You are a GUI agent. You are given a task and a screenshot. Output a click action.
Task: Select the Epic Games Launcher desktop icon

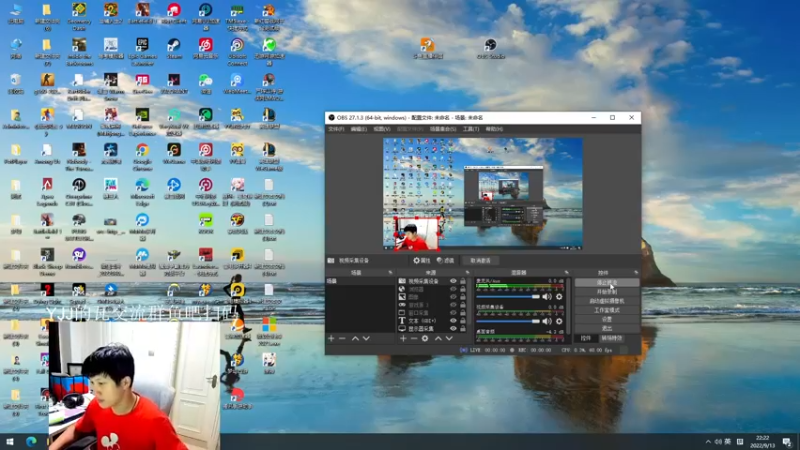(x=142, y=52)
